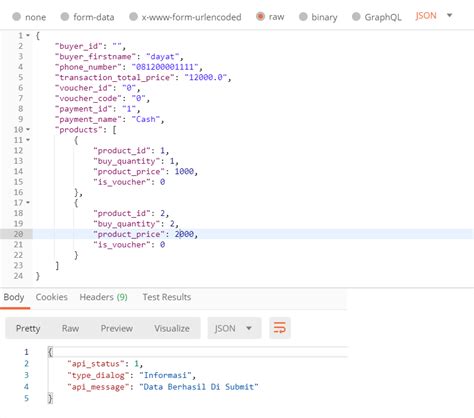
Task: Choose x-www-form-urlencoded body type
Action: tap(133, 17)
